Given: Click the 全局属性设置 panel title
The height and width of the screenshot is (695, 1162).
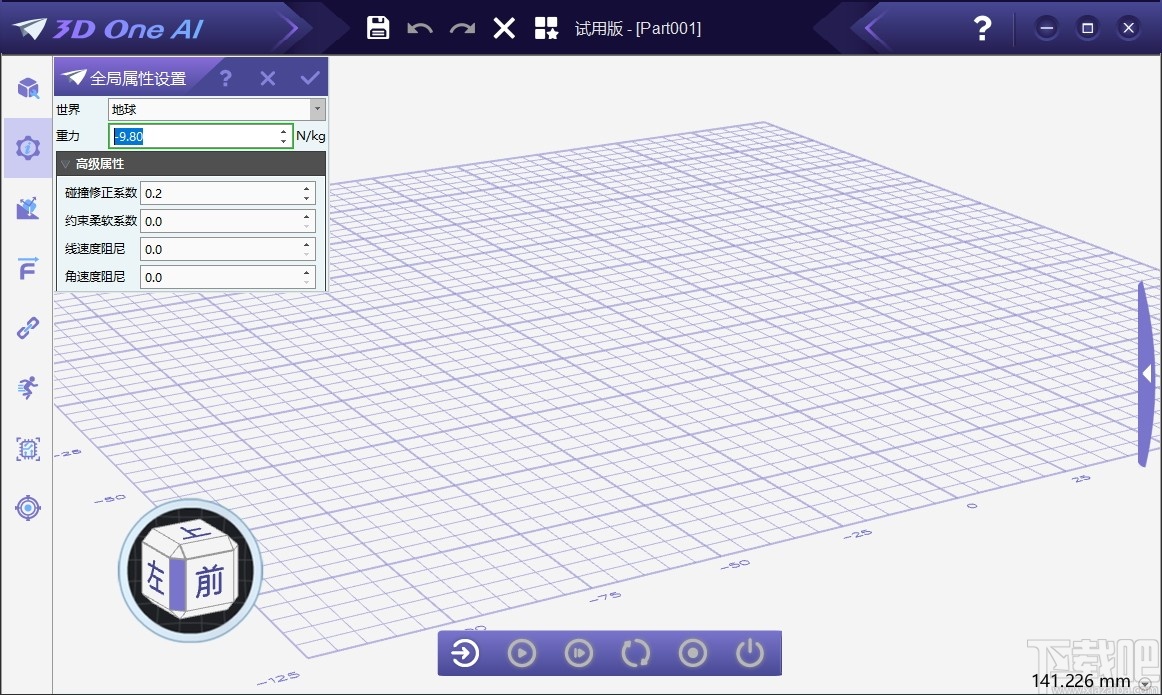Looking at the screenshot, I should 138,78.
